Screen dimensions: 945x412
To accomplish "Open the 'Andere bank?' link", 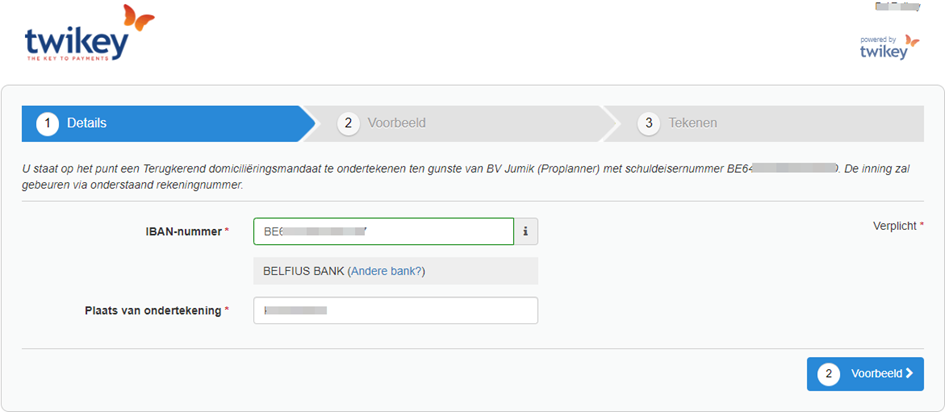I will [386, 271].
